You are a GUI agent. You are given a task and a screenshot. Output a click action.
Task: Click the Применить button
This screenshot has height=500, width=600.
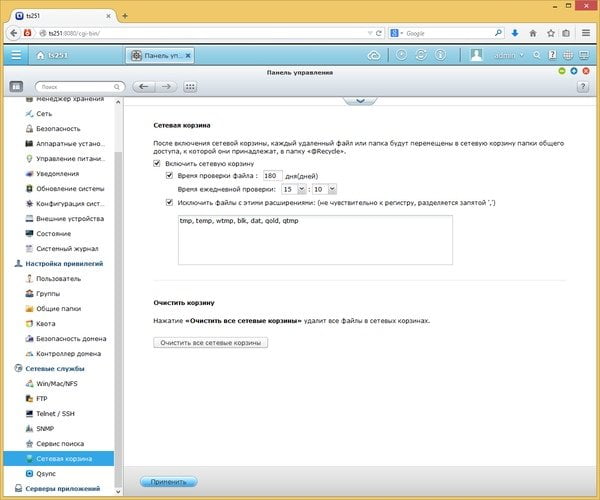pyautogui.click(x=168, y=482)
